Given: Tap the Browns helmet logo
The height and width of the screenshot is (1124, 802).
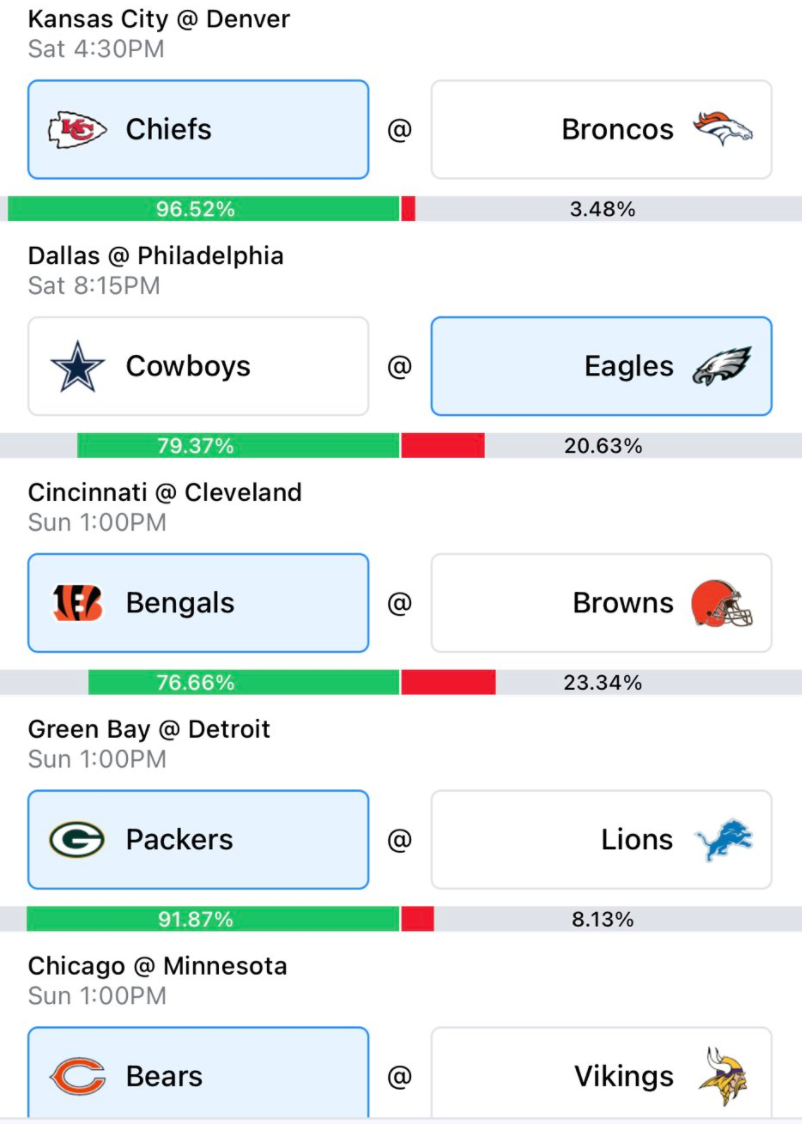Looking at the screenshot, I should coord(722,604).
